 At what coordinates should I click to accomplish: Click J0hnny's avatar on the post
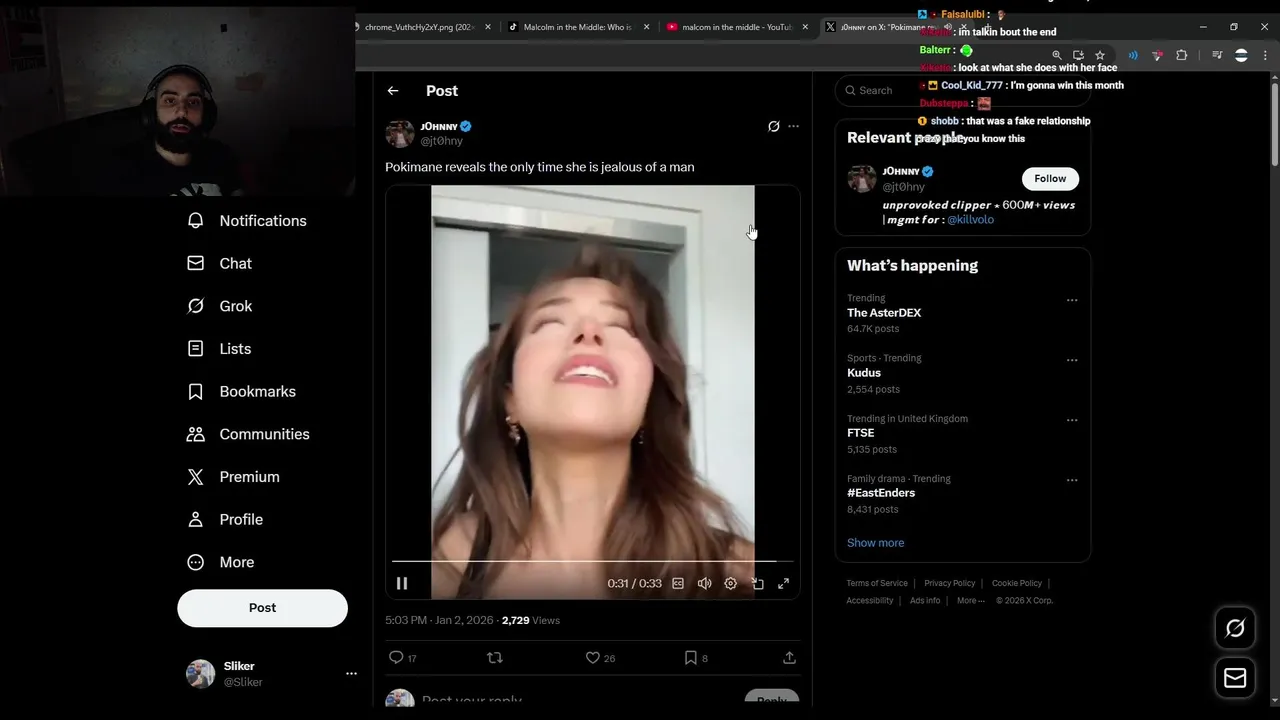pyautogui.click(x=400, y=134)
